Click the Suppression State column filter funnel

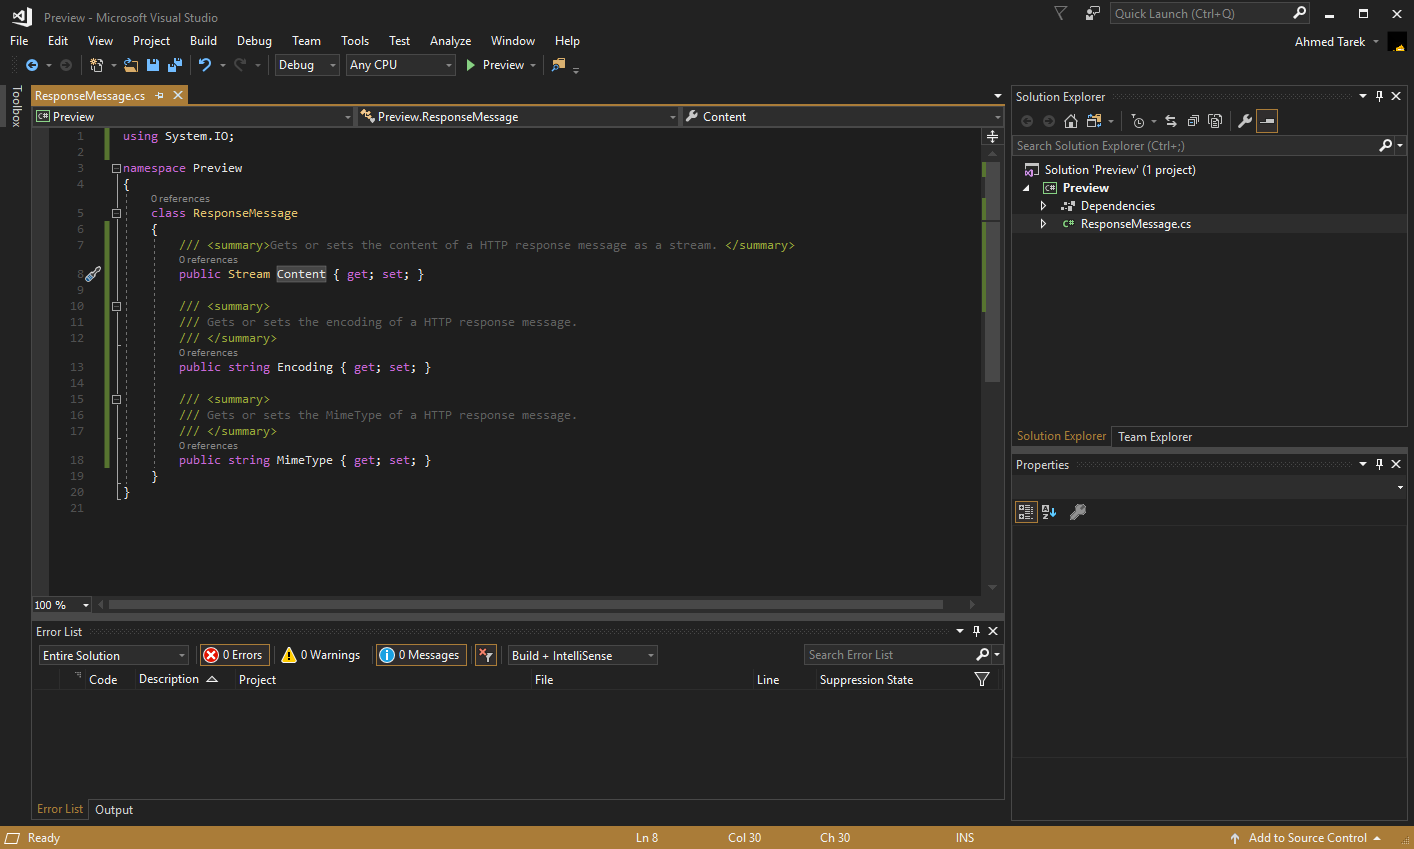(x=982, y=680)
